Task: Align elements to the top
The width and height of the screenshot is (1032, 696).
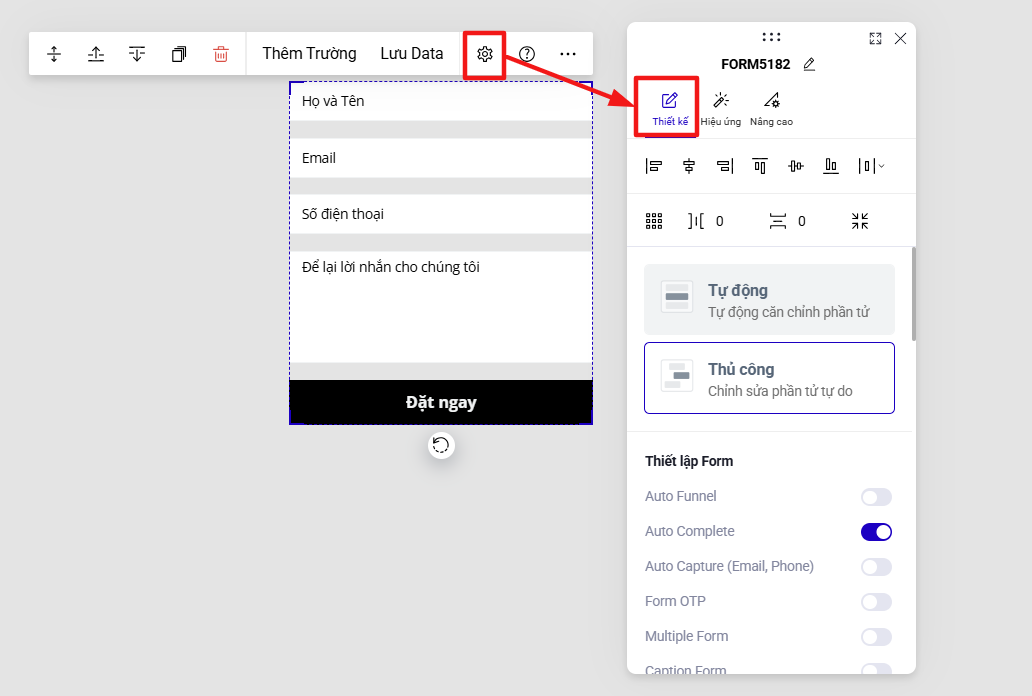Action: 760,166
